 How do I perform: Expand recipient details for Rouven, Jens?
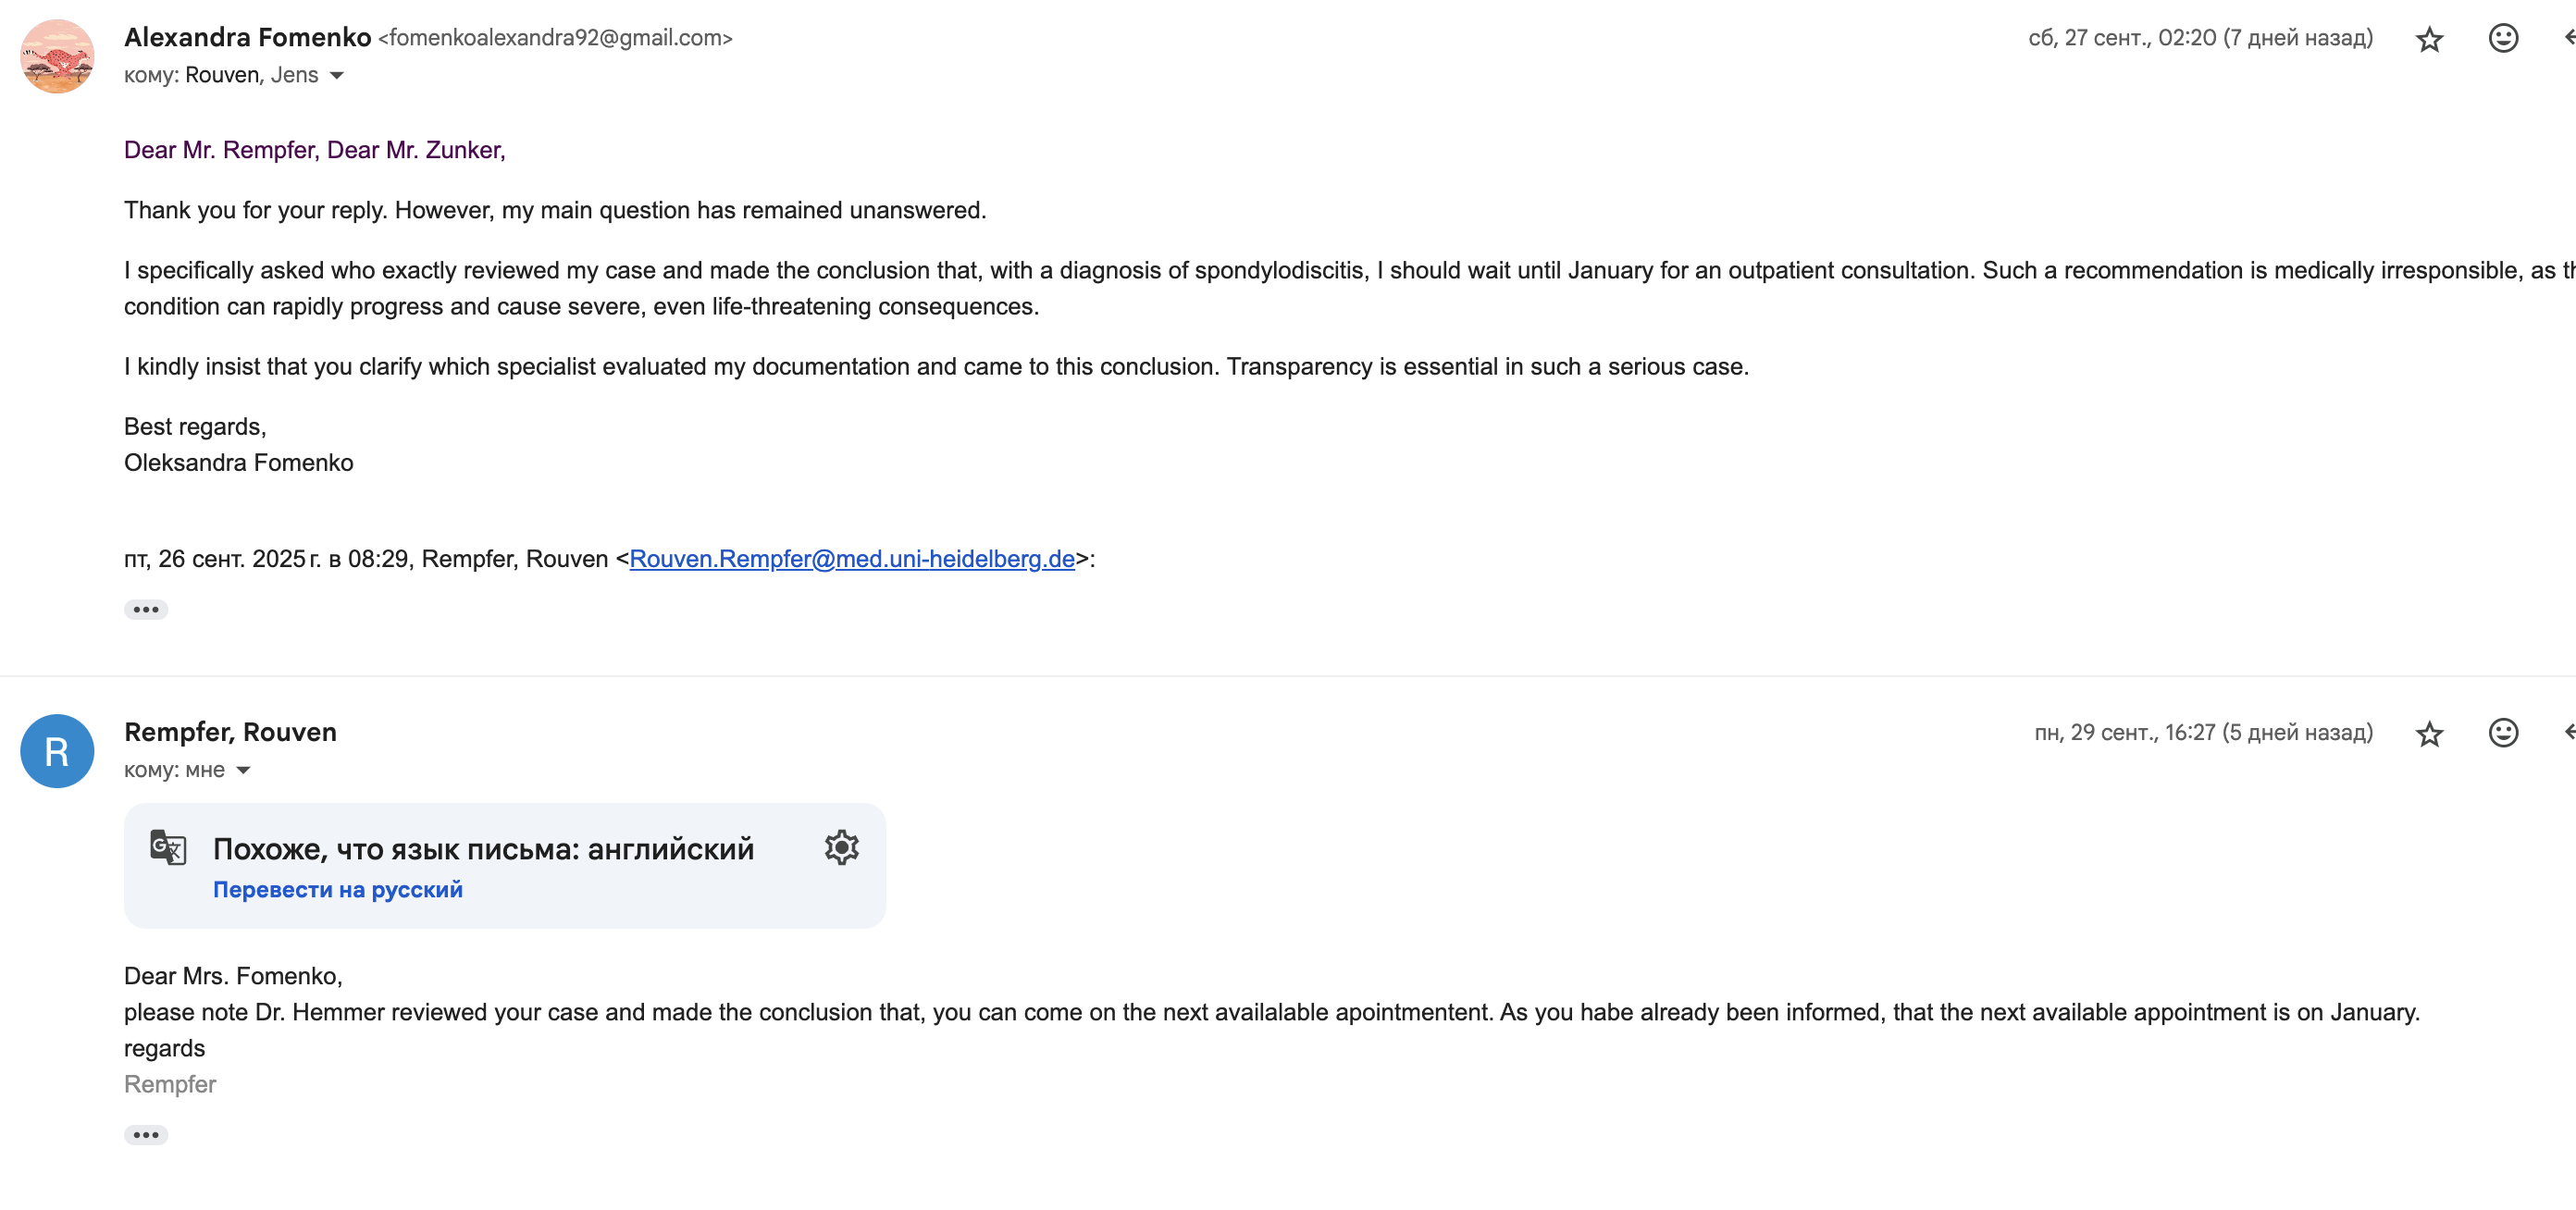click(337, 76)
